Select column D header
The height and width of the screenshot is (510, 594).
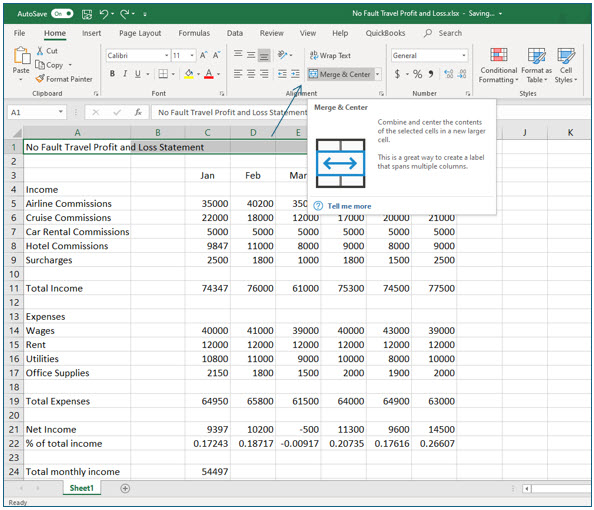coord(253,133)
